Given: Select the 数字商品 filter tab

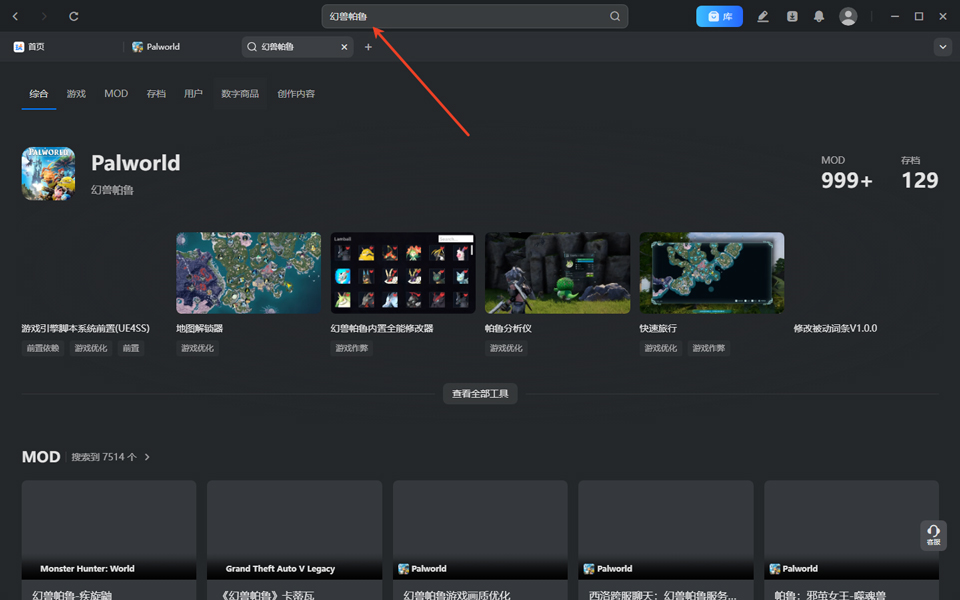Looking at the screenshot, I should tap(240, 94).
